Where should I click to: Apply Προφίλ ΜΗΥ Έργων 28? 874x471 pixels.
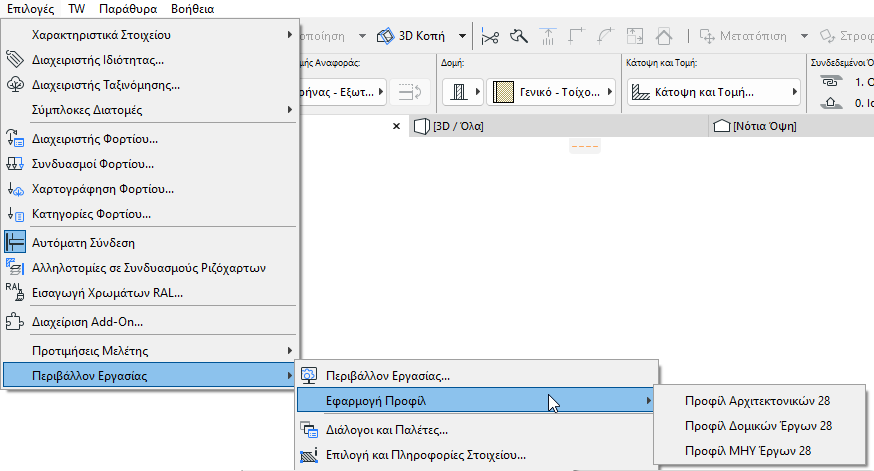pos(758,451)
